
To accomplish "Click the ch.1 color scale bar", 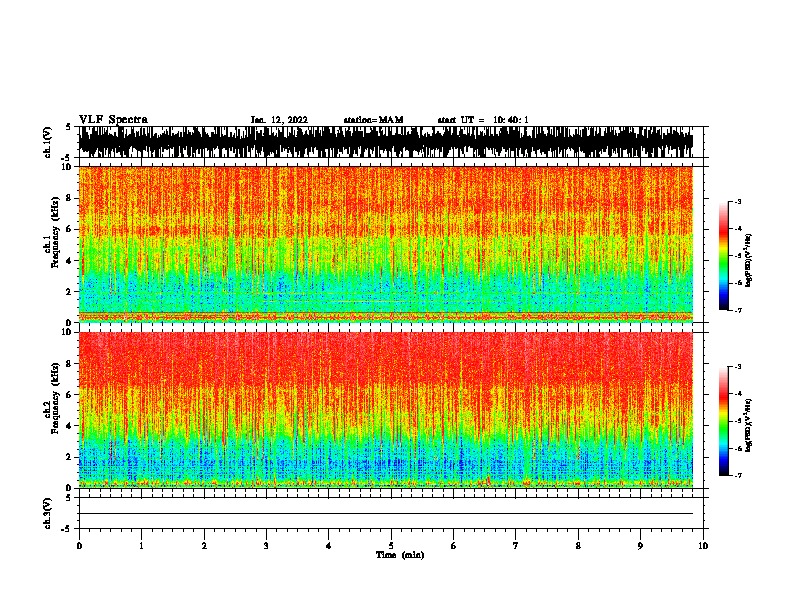I will tap(723, 256).
